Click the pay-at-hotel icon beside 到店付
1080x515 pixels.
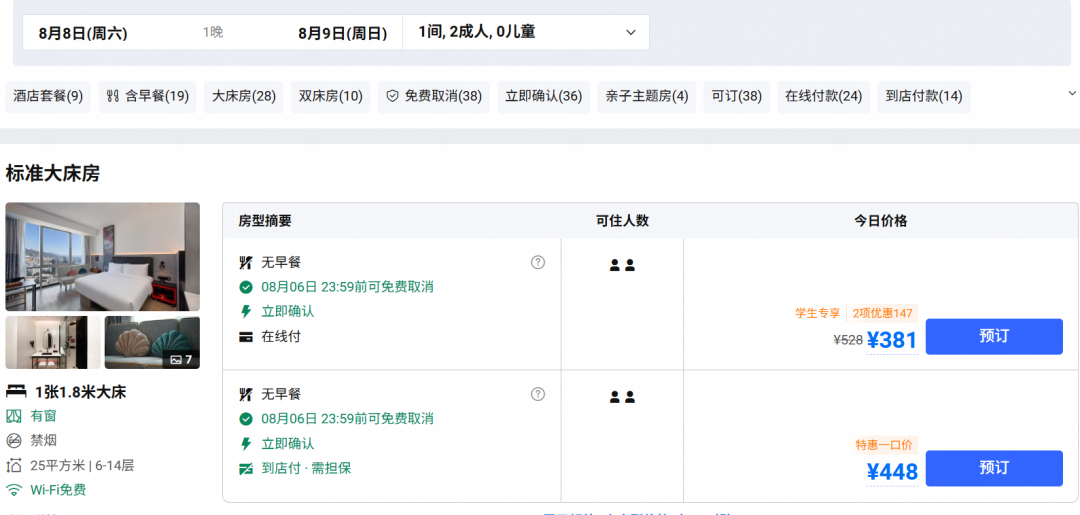click(x=245, y=469)
